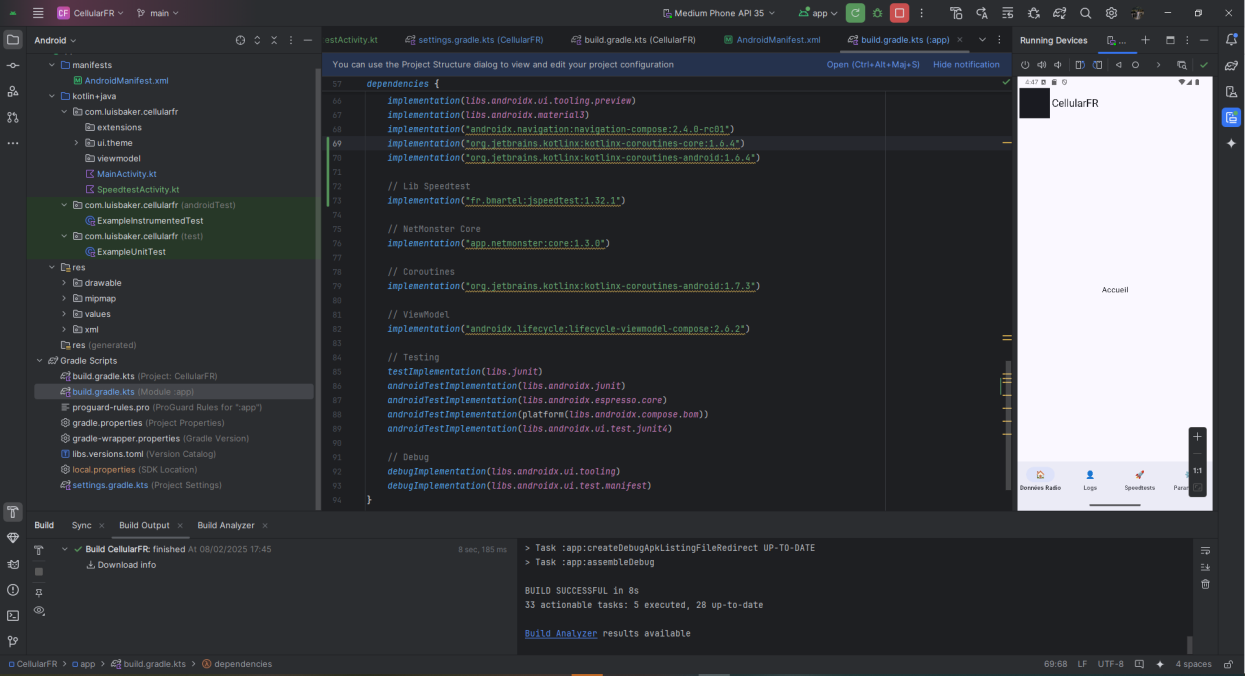Click the Hide notification link
The image size is (1245, 676).
[x=966, y=64]
